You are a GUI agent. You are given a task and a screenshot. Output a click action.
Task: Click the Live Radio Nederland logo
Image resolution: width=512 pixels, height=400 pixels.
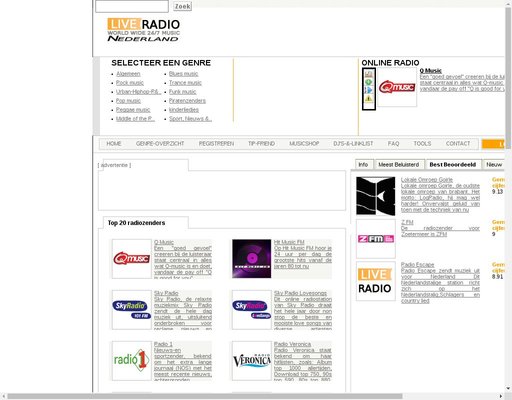coord(144,30)
